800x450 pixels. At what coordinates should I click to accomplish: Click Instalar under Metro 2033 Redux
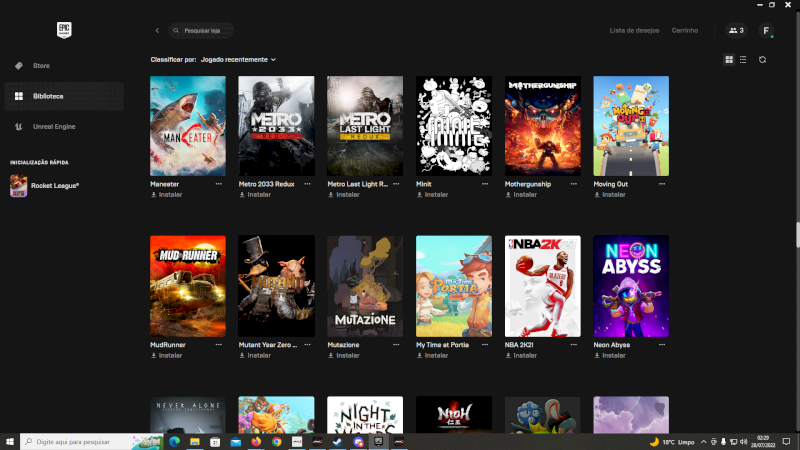258,195
